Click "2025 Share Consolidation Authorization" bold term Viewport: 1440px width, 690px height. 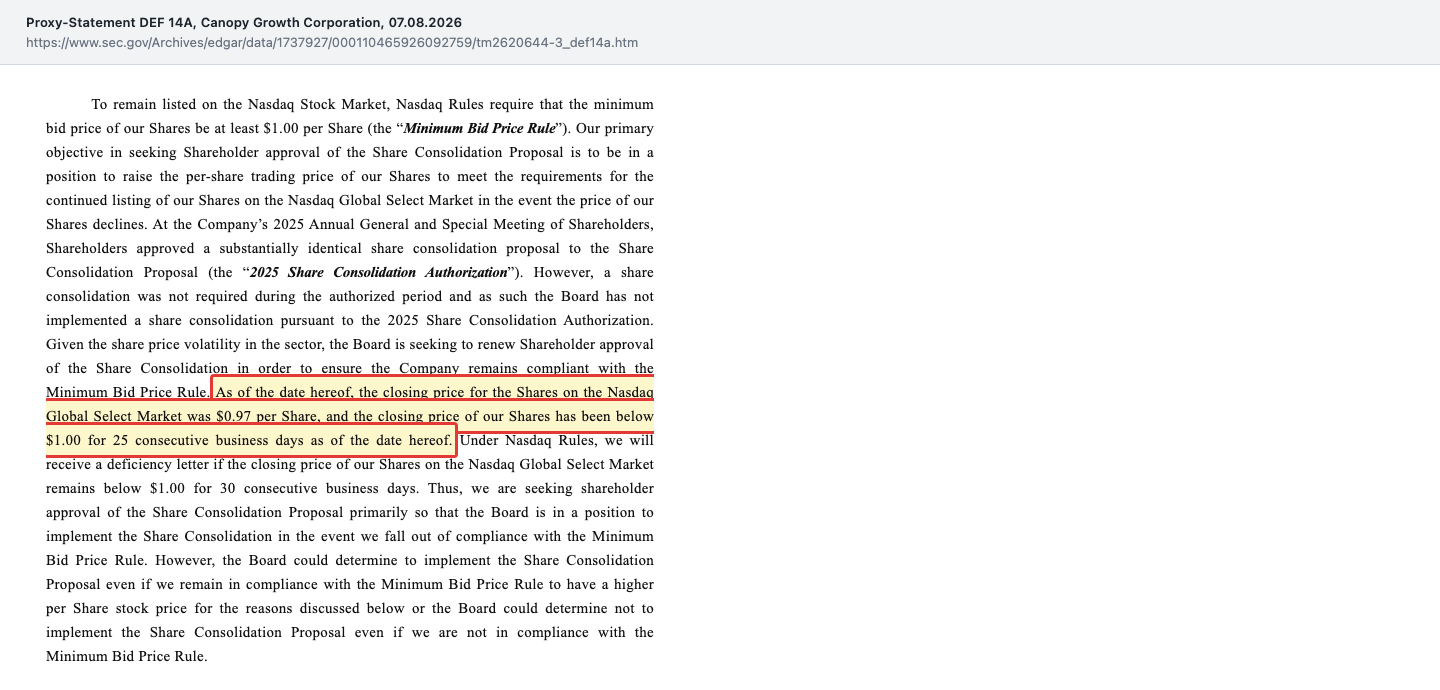379,272
